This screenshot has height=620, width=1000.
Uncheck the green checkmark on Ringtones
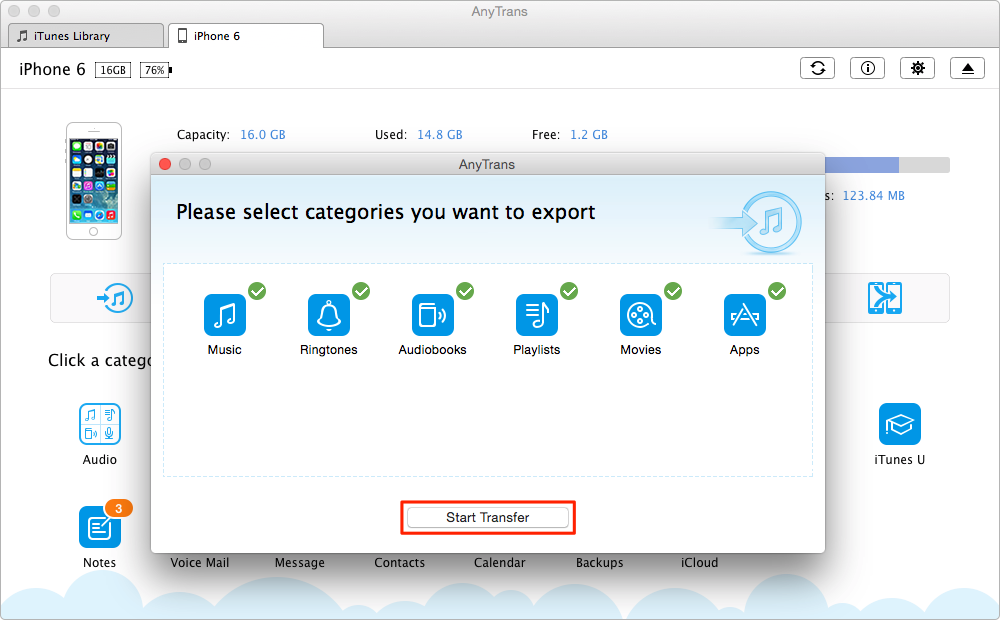[x=361, y=291]
